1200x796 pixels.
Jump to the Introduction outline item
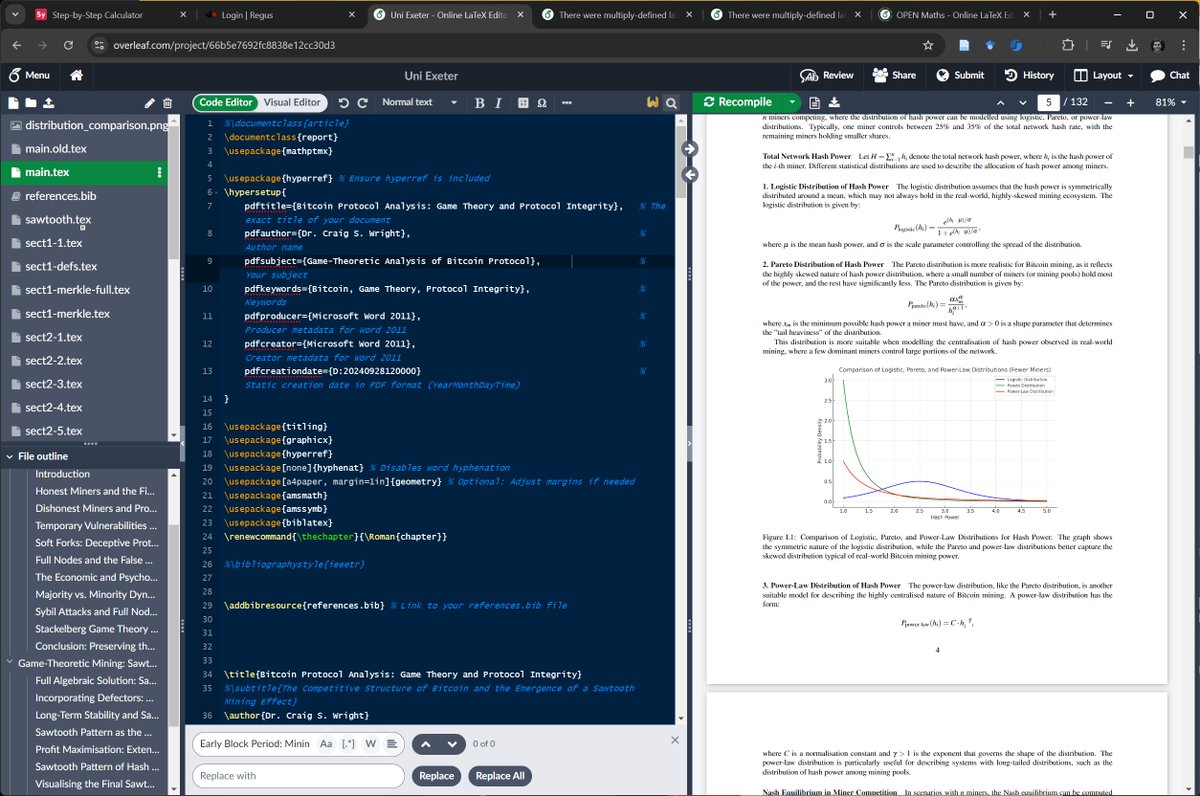(62, 474)
